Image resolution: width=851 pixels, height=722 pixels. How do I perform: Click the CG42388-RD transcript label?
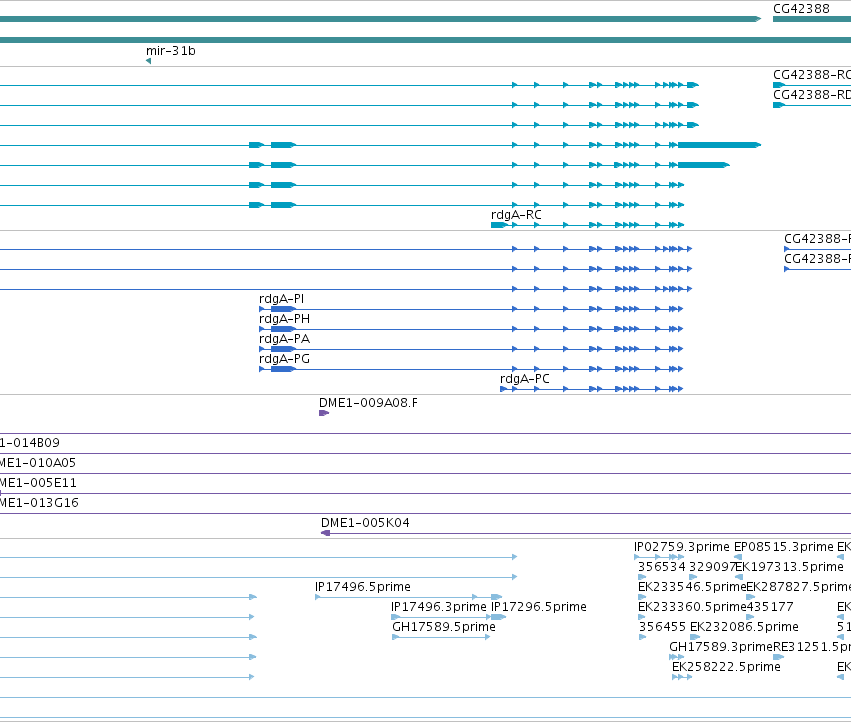(x=812, y=95)
